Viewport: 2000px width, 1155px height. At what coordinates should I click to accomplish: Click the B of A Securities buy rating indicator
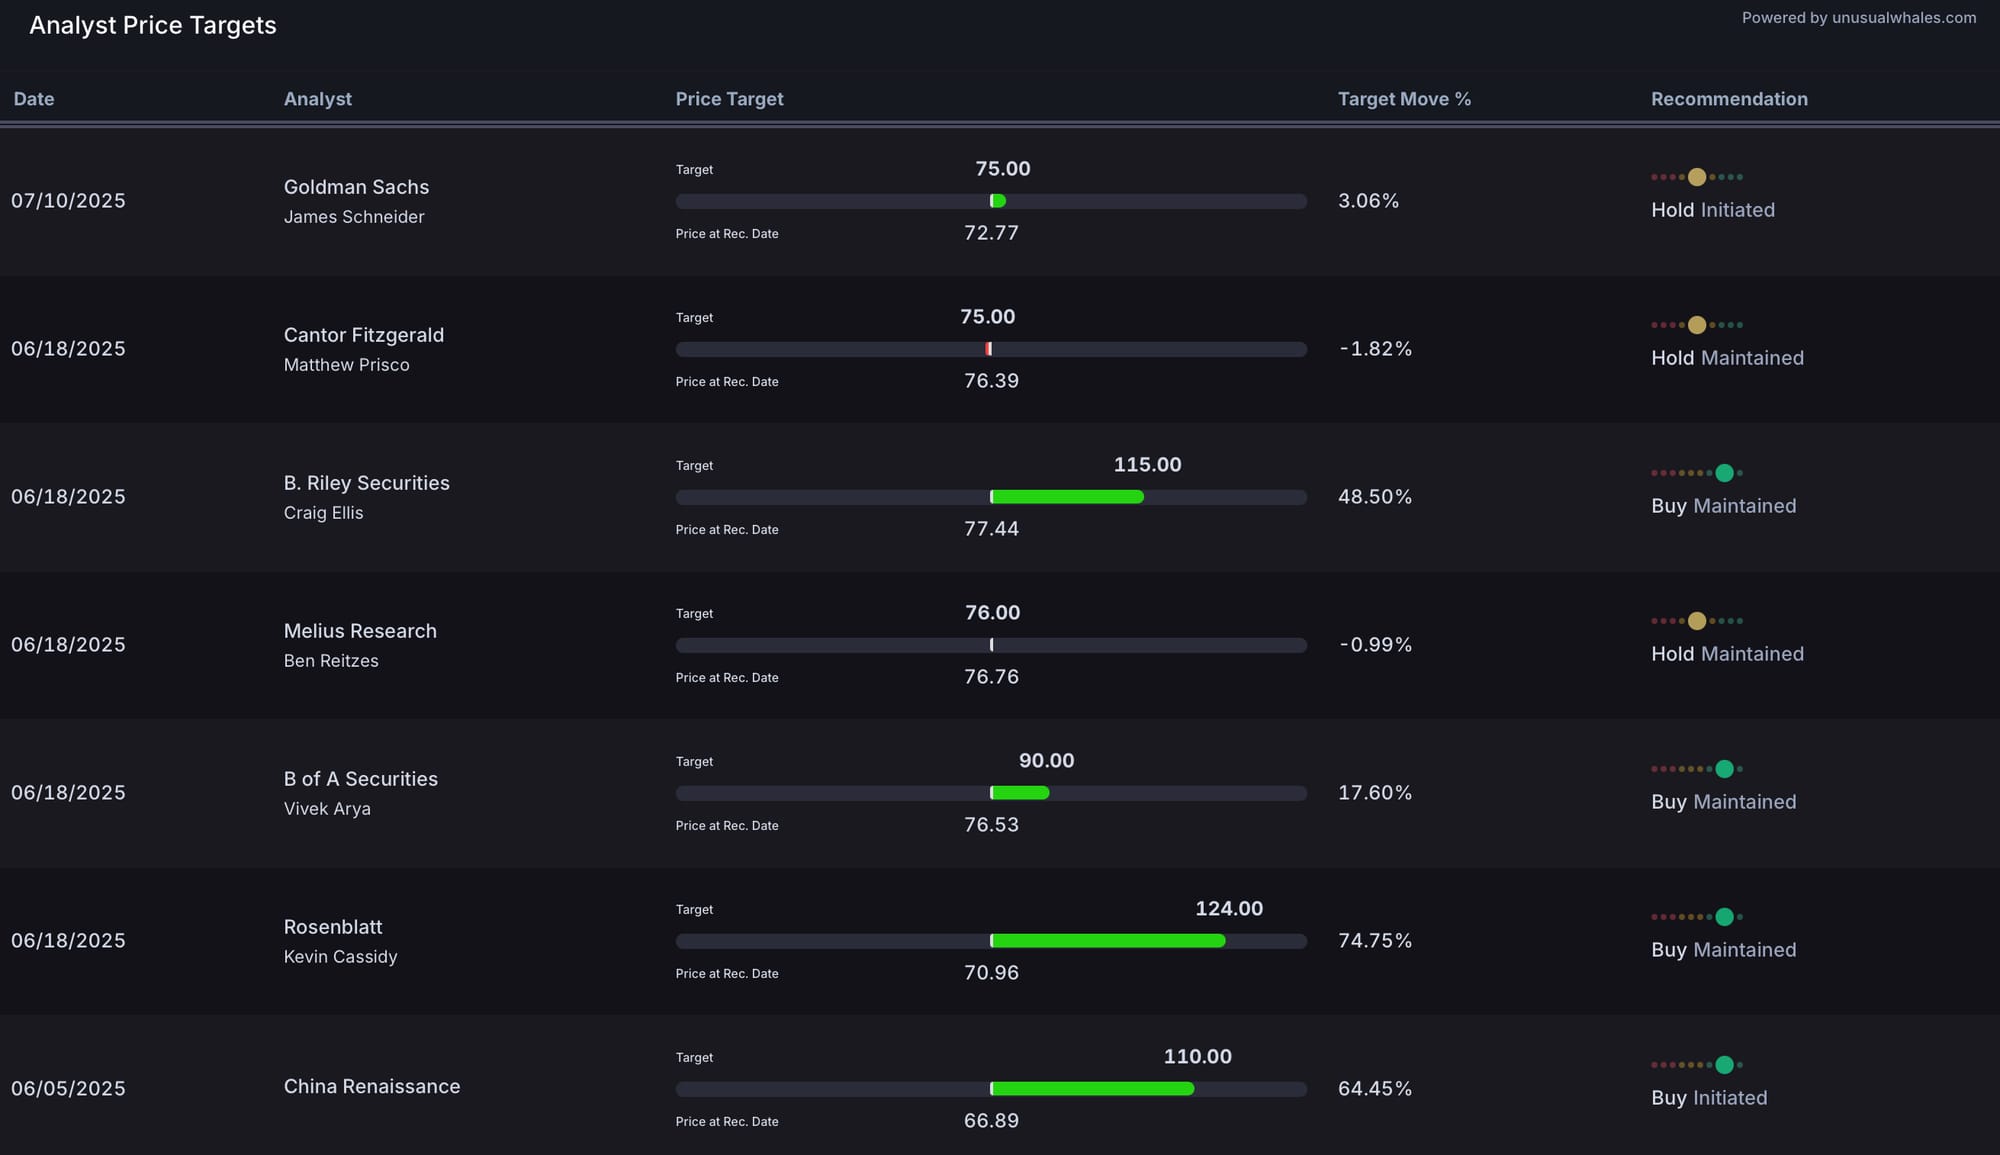point(1697,769)
